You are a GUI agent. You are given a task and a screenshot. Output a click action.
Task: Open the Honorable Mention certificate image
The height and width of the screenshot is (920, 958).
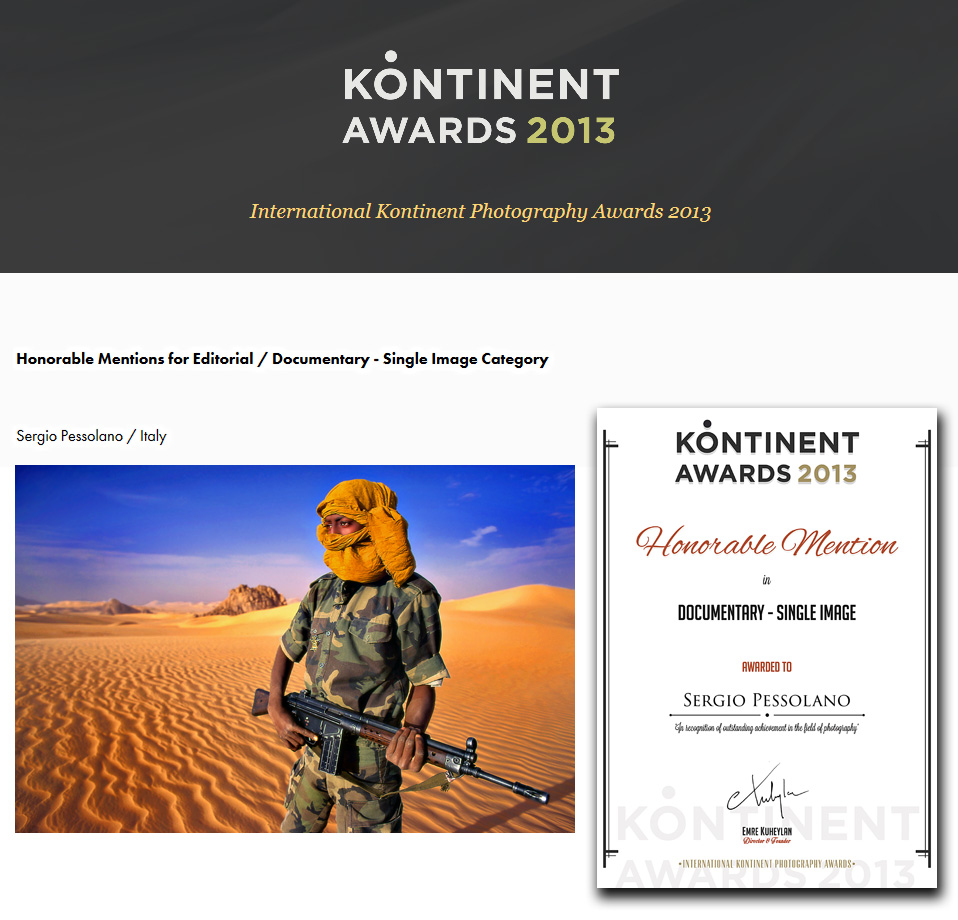[x=766, y=647]
